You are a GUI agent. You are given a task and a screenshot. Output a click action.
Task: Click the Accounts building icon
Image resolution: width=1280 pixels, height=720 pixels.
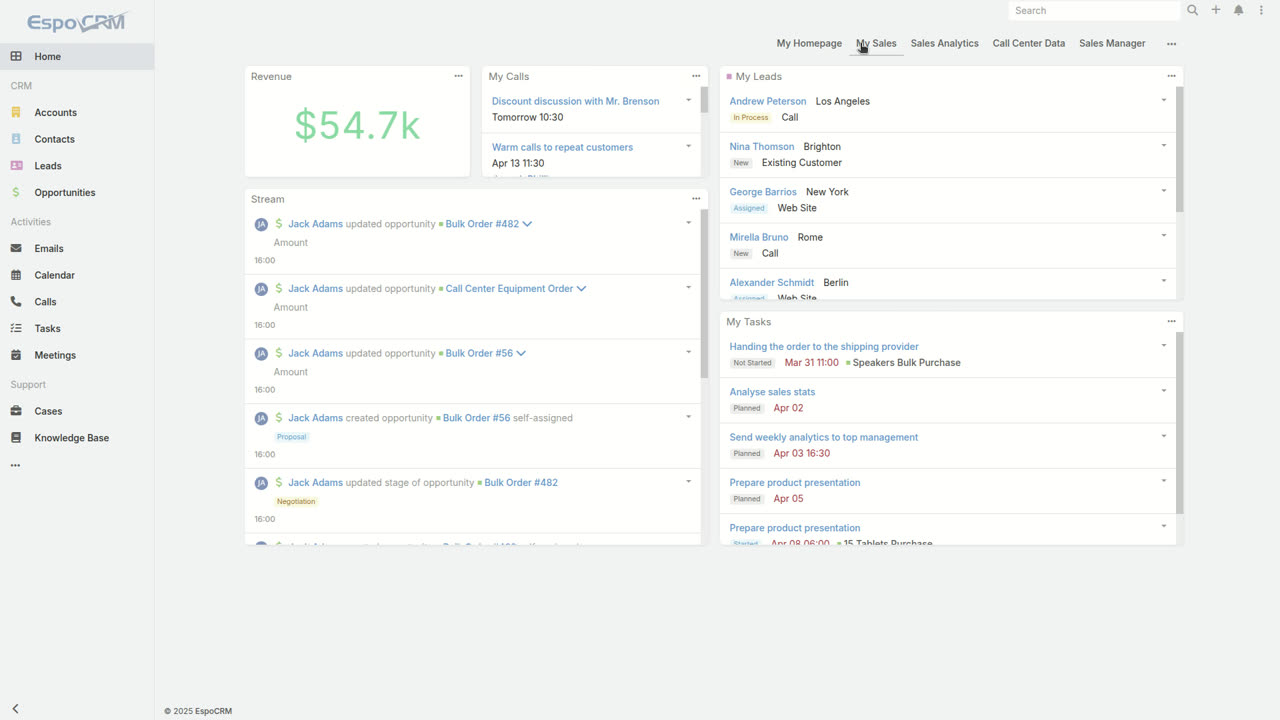pos(16,113)
